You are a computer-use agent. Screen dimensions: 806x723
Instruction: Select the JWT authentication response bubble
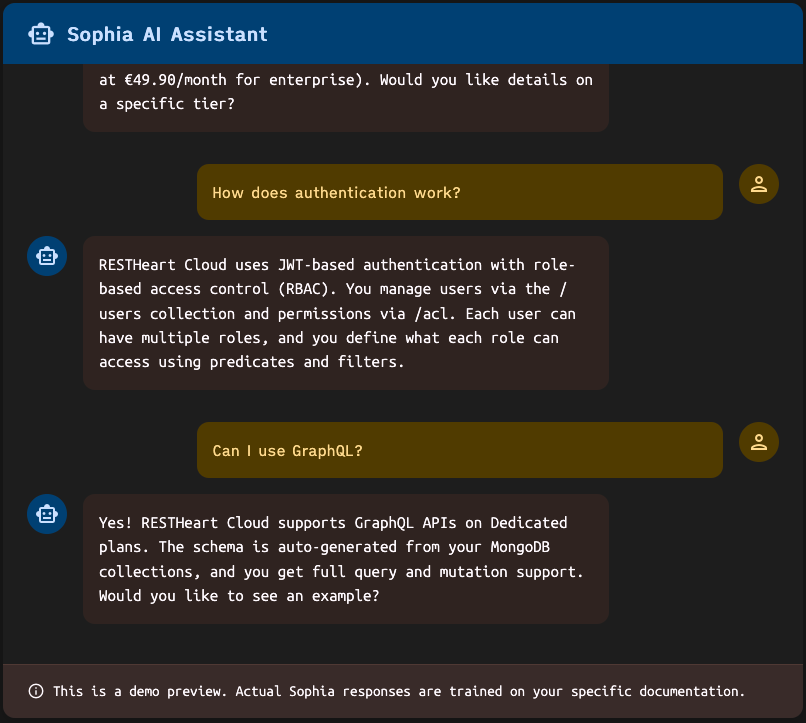pyautogui.click(x=346, y=313)
